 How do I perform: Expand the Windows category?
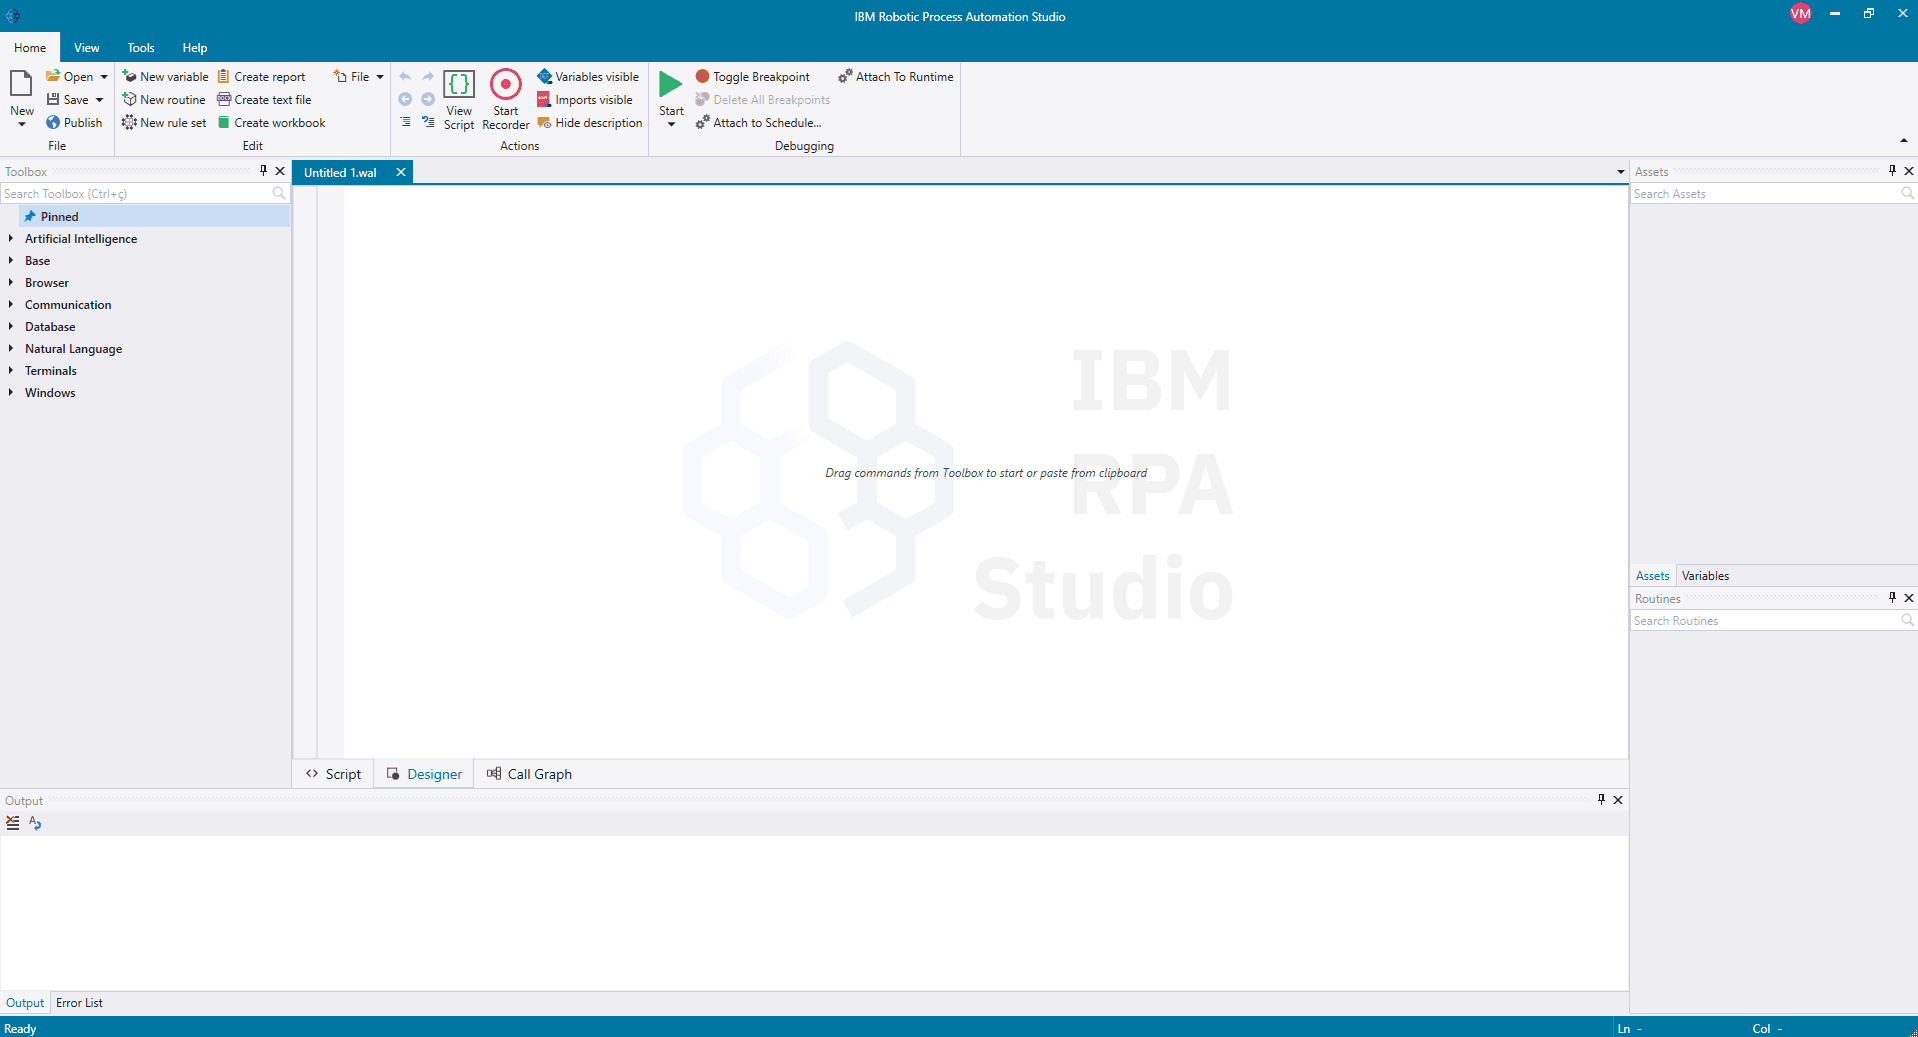(x=11, y=393)
